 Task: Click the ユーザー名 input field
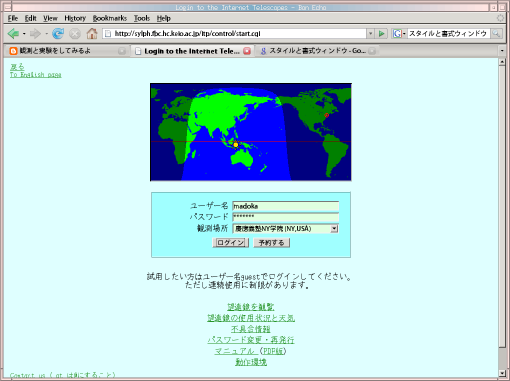tap(286, 206)
